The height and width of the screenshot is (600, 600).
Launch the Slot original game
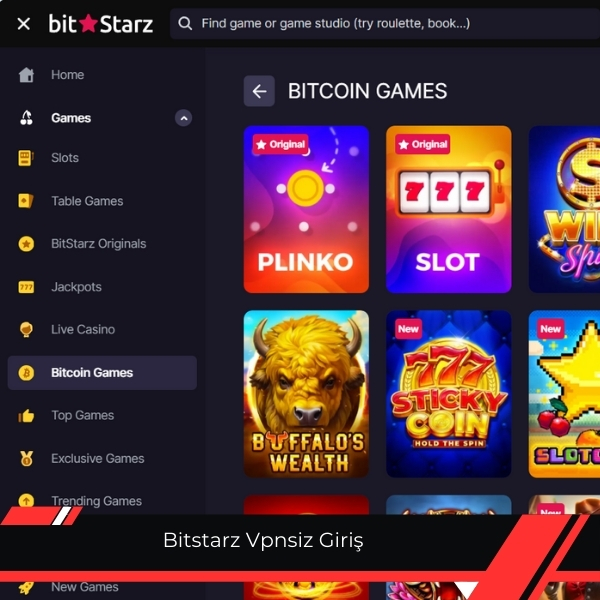click(448, 209)
